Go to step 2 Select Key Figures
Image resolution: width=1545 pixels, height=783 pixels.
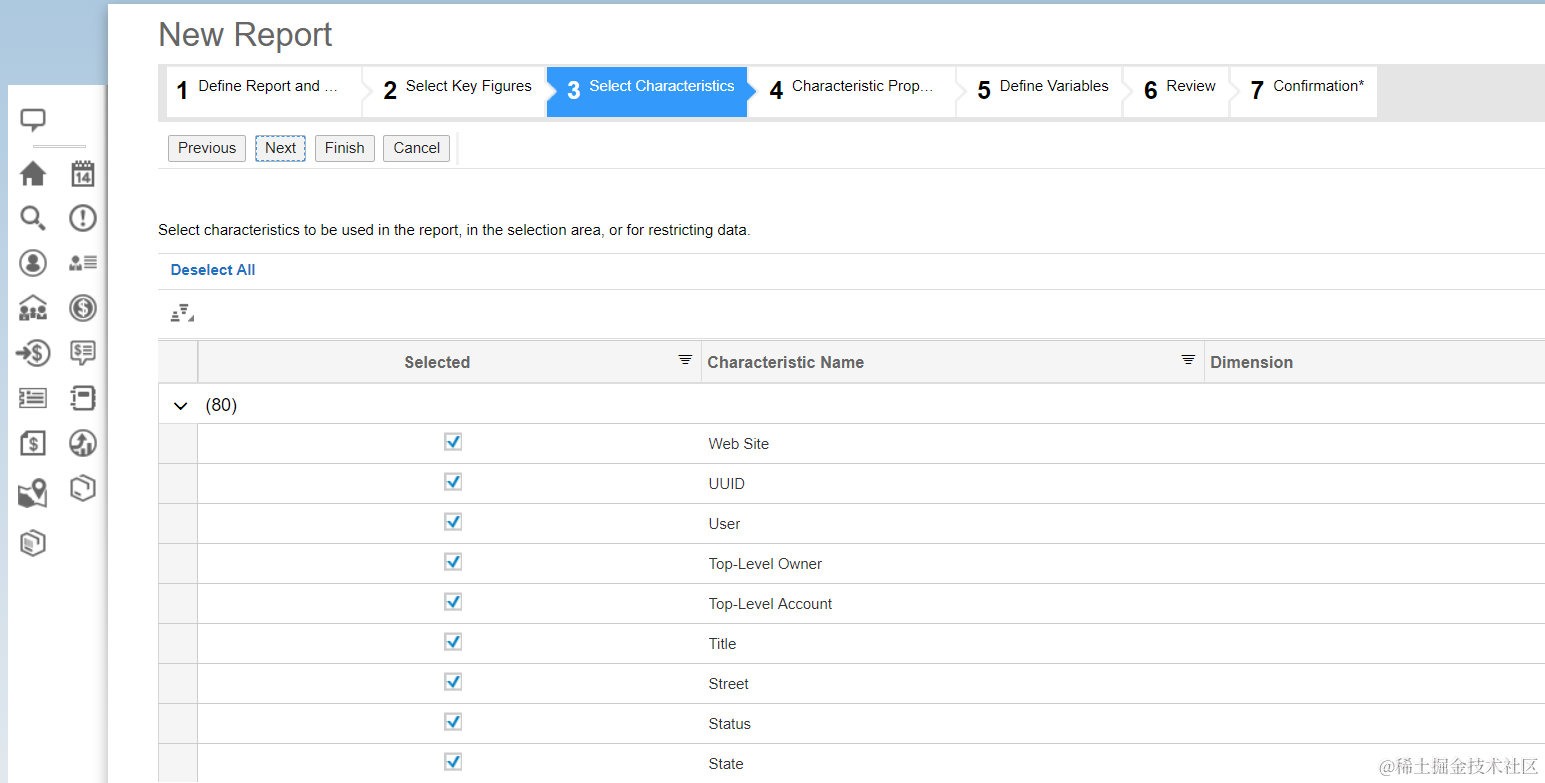[457, 91]
